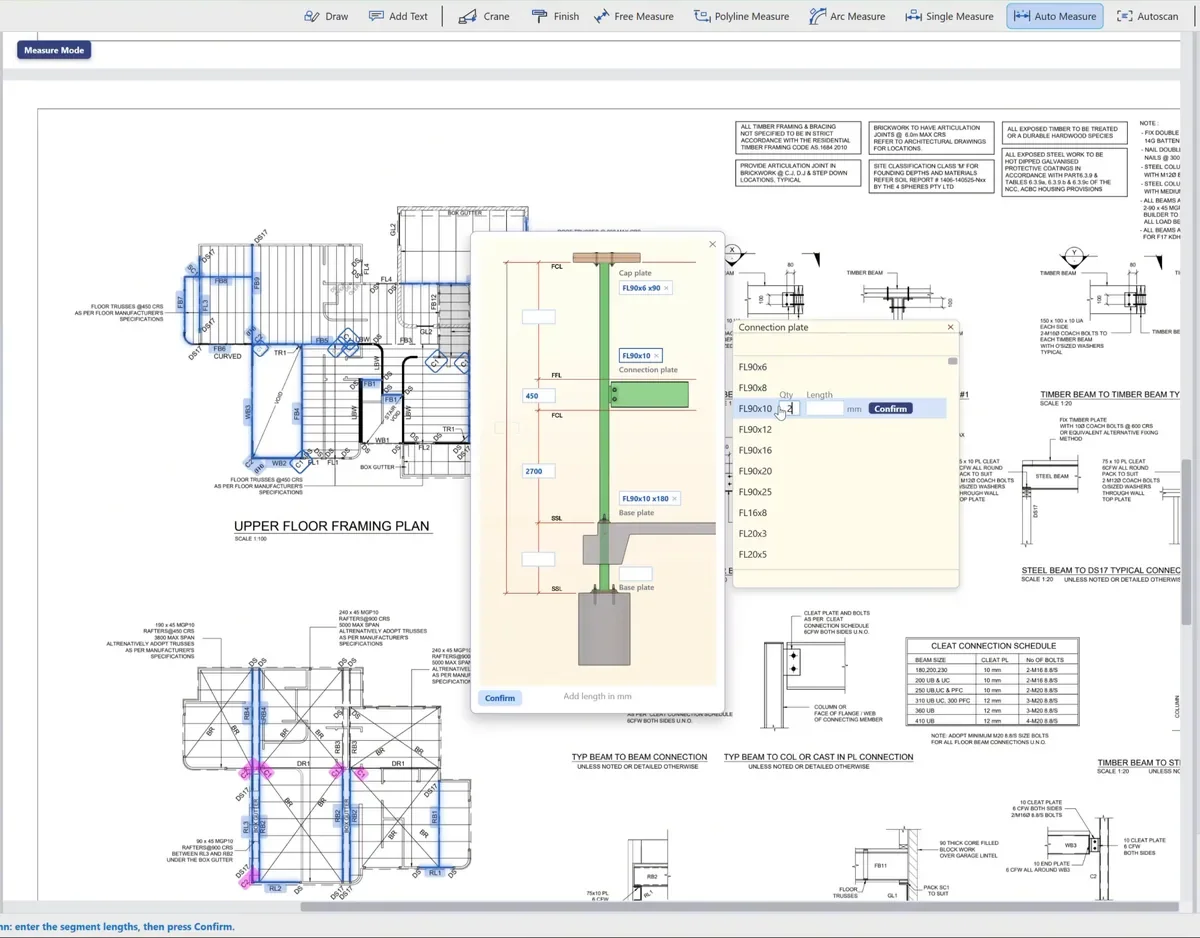Confirm the FL90x10 quantity and length
This screenshot has width=1200, height=938.
[x=890, y=409]
